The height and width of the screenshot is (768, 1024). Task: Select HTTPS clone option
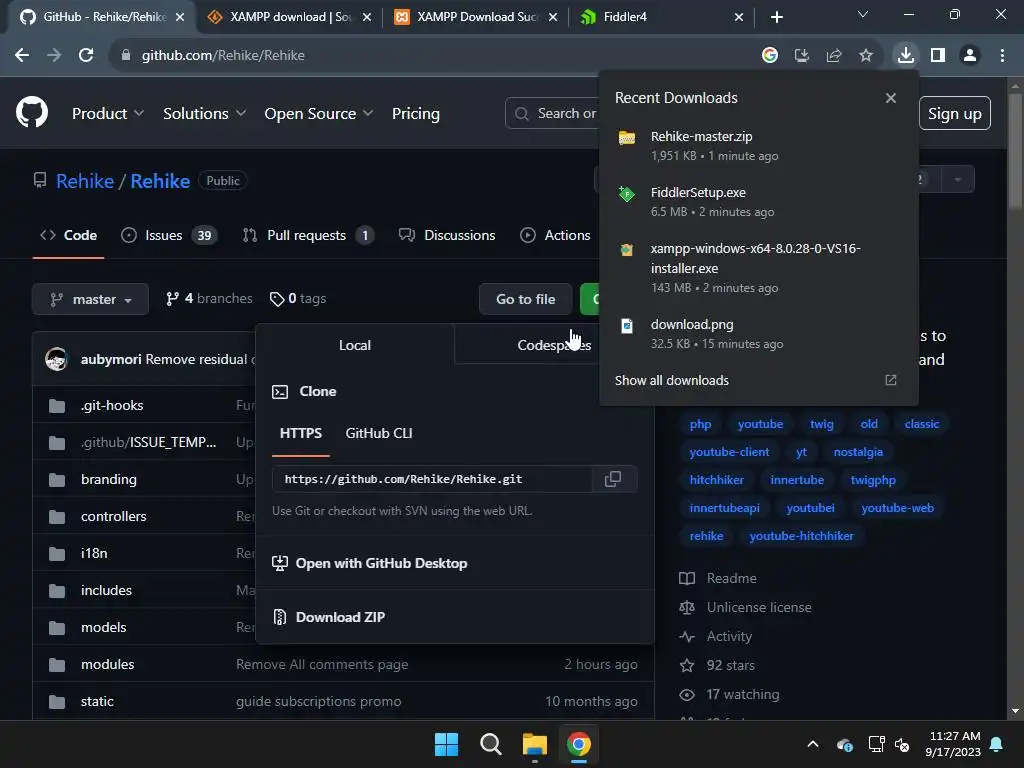[x=300, y=433]
